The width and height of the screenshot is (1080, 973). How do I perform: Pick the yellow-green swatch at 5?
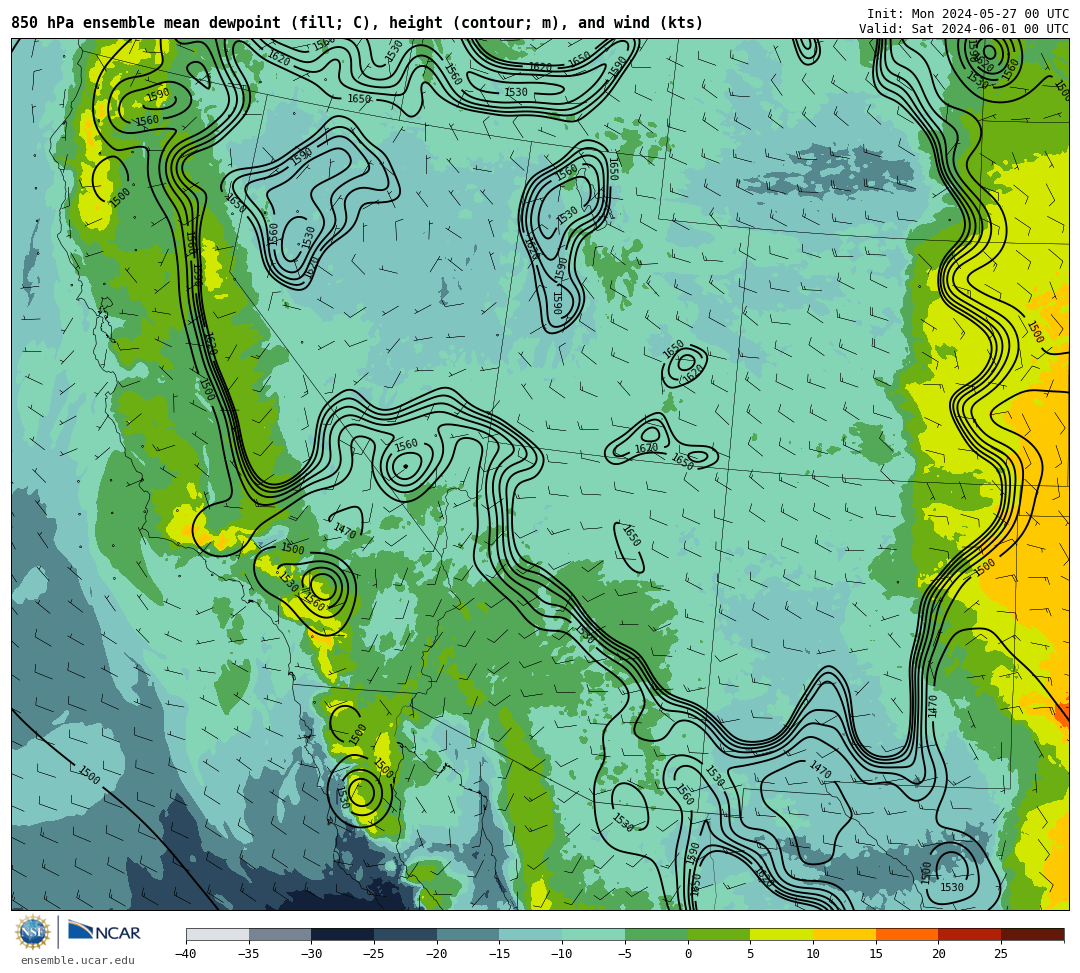pos(782,934)
